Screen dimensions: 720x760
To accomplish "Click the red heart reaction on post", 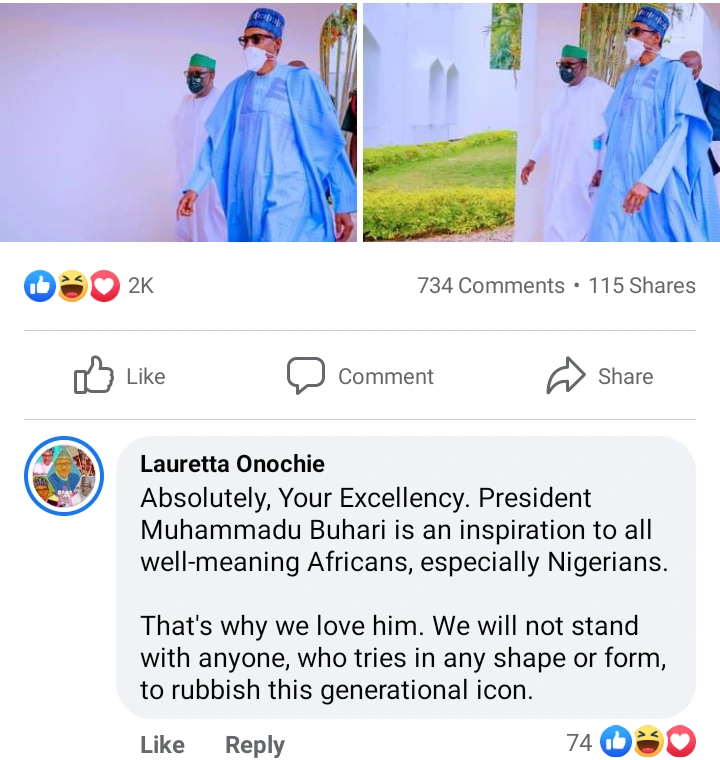I will click(104, 286).
